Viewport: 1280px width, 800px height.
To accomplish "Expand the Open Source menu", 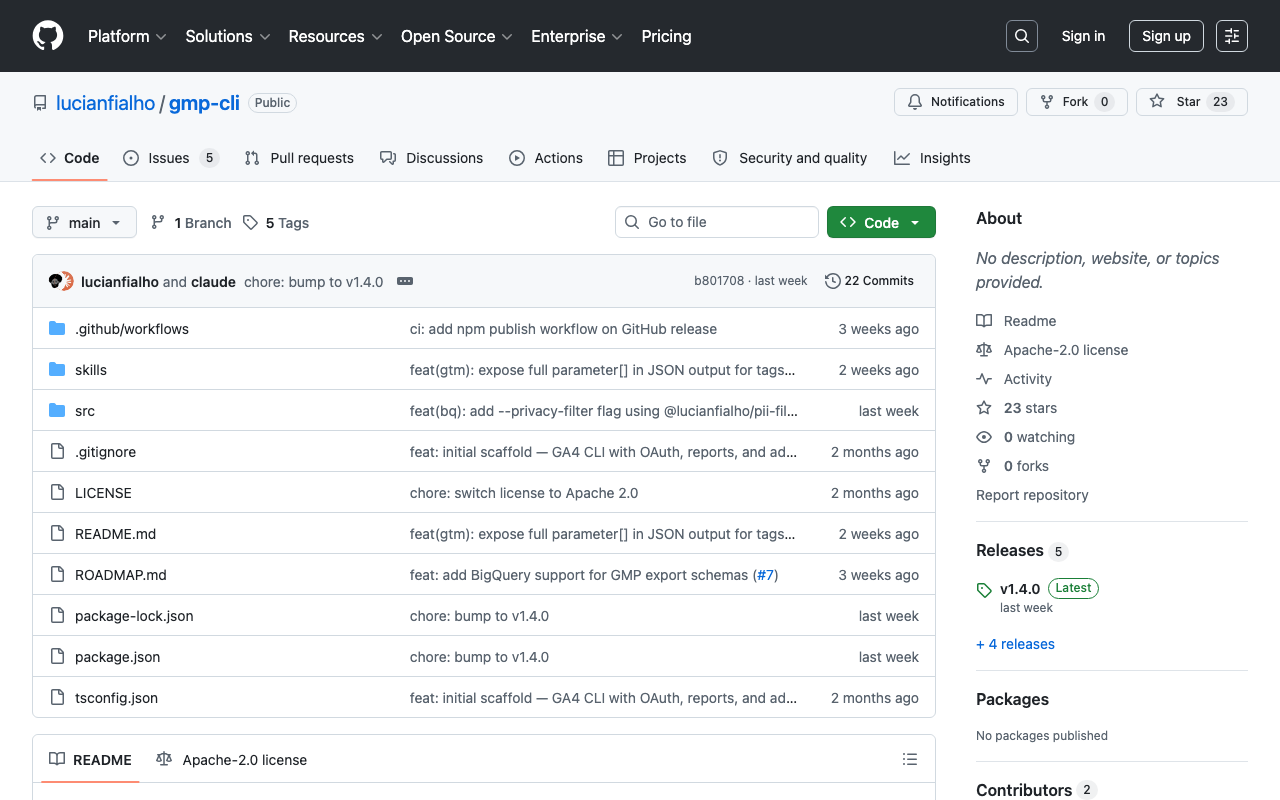I will click(457, 36).
